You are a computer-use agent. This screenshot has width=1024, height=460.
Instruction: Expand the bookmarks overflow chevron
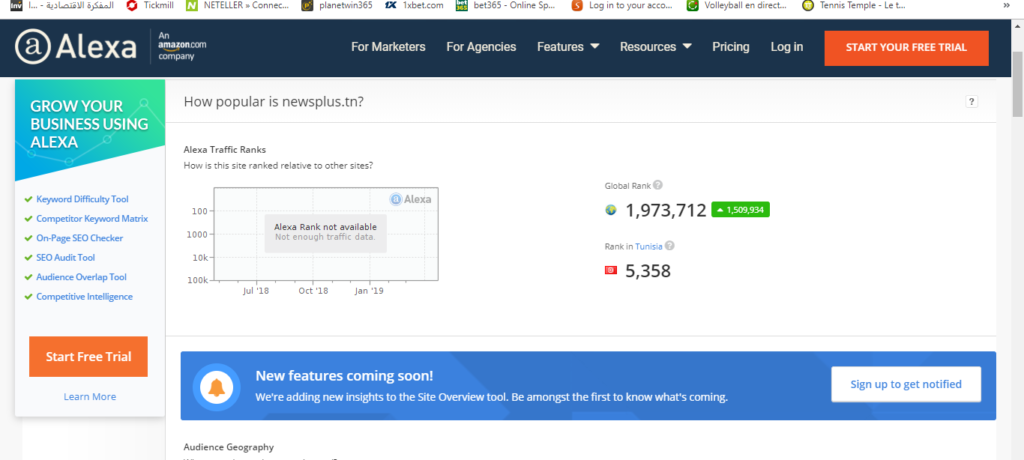pos(1006,6)
